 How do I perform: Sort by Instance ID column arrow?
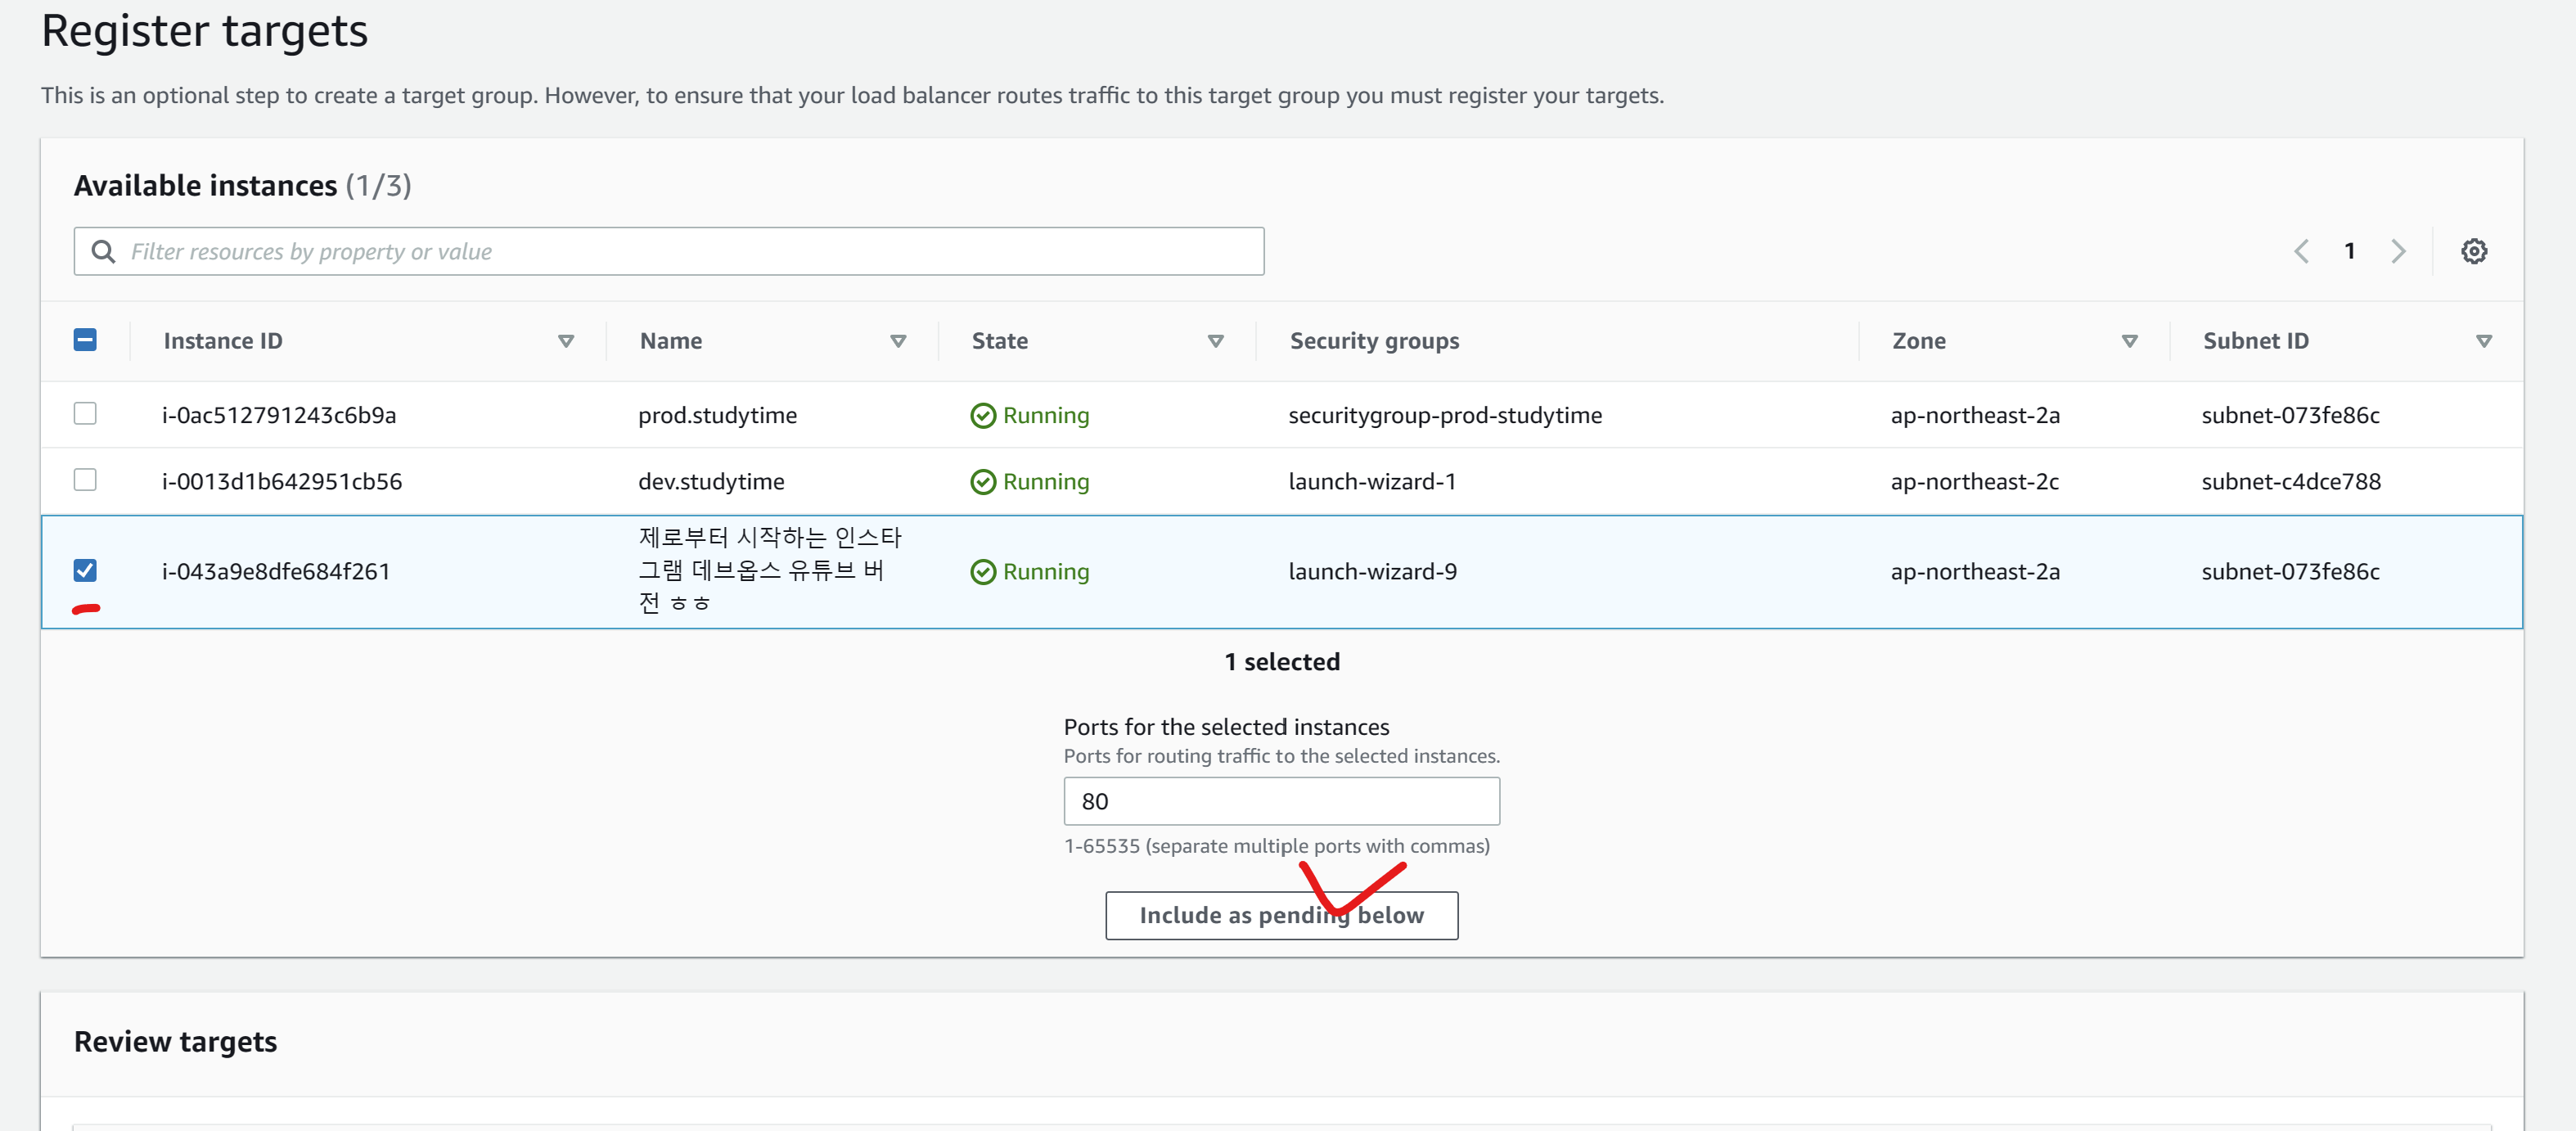coord(566,341)
